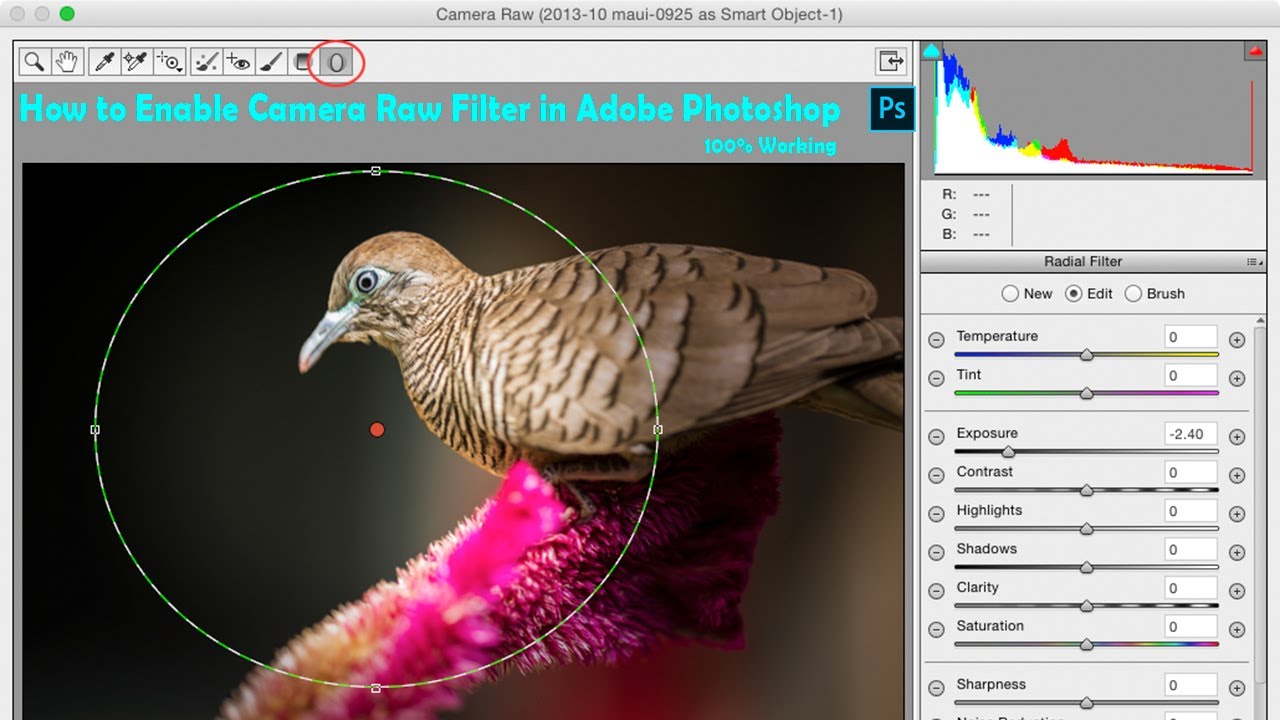Decrease Exposure with minus button
The height and width of the screenshot is (720, 1280).
[x=936, y=437]
